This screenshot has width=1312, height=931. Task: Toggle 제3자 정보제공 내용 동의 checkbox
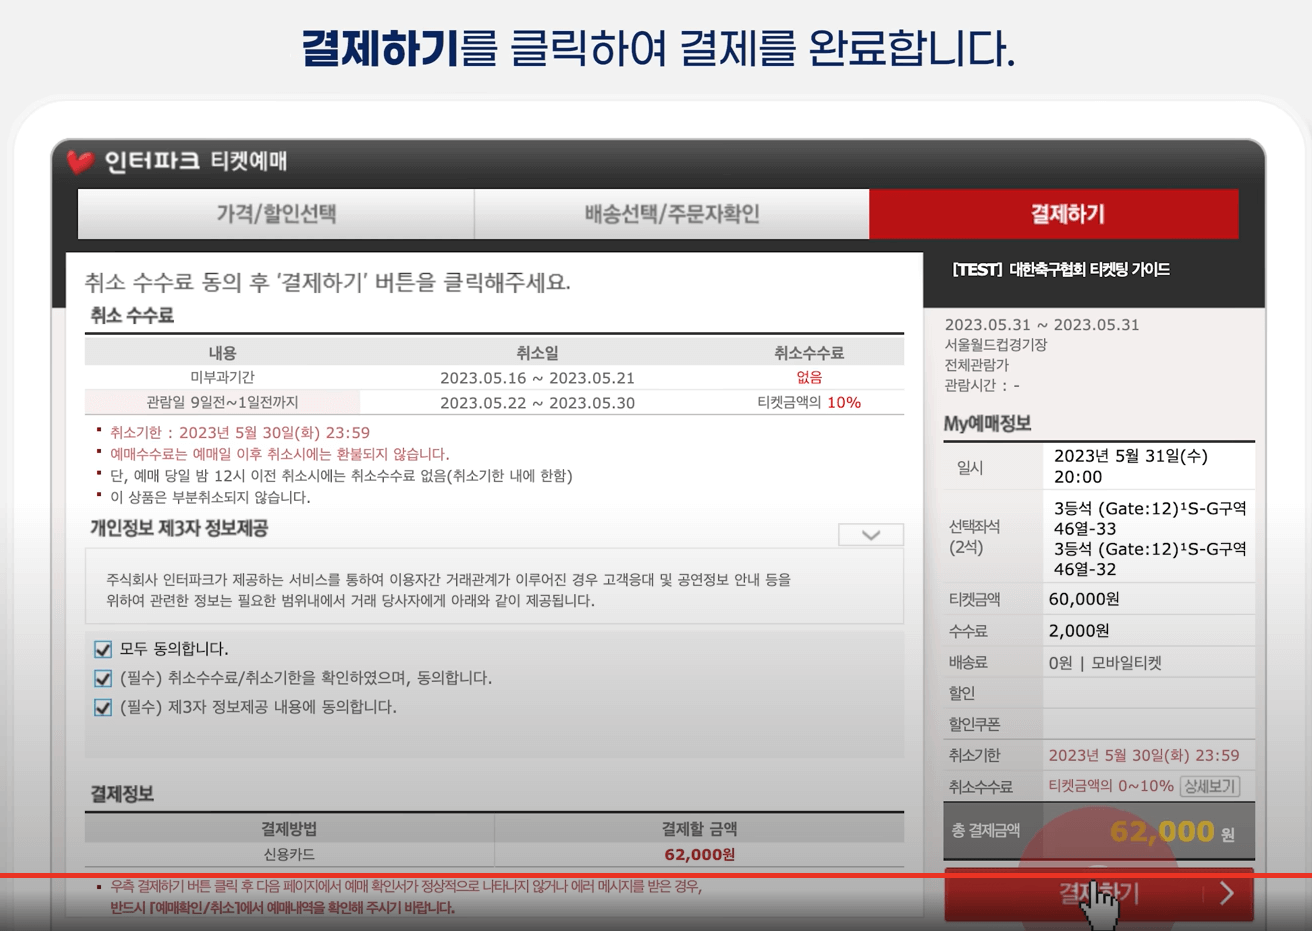(103, 707)
